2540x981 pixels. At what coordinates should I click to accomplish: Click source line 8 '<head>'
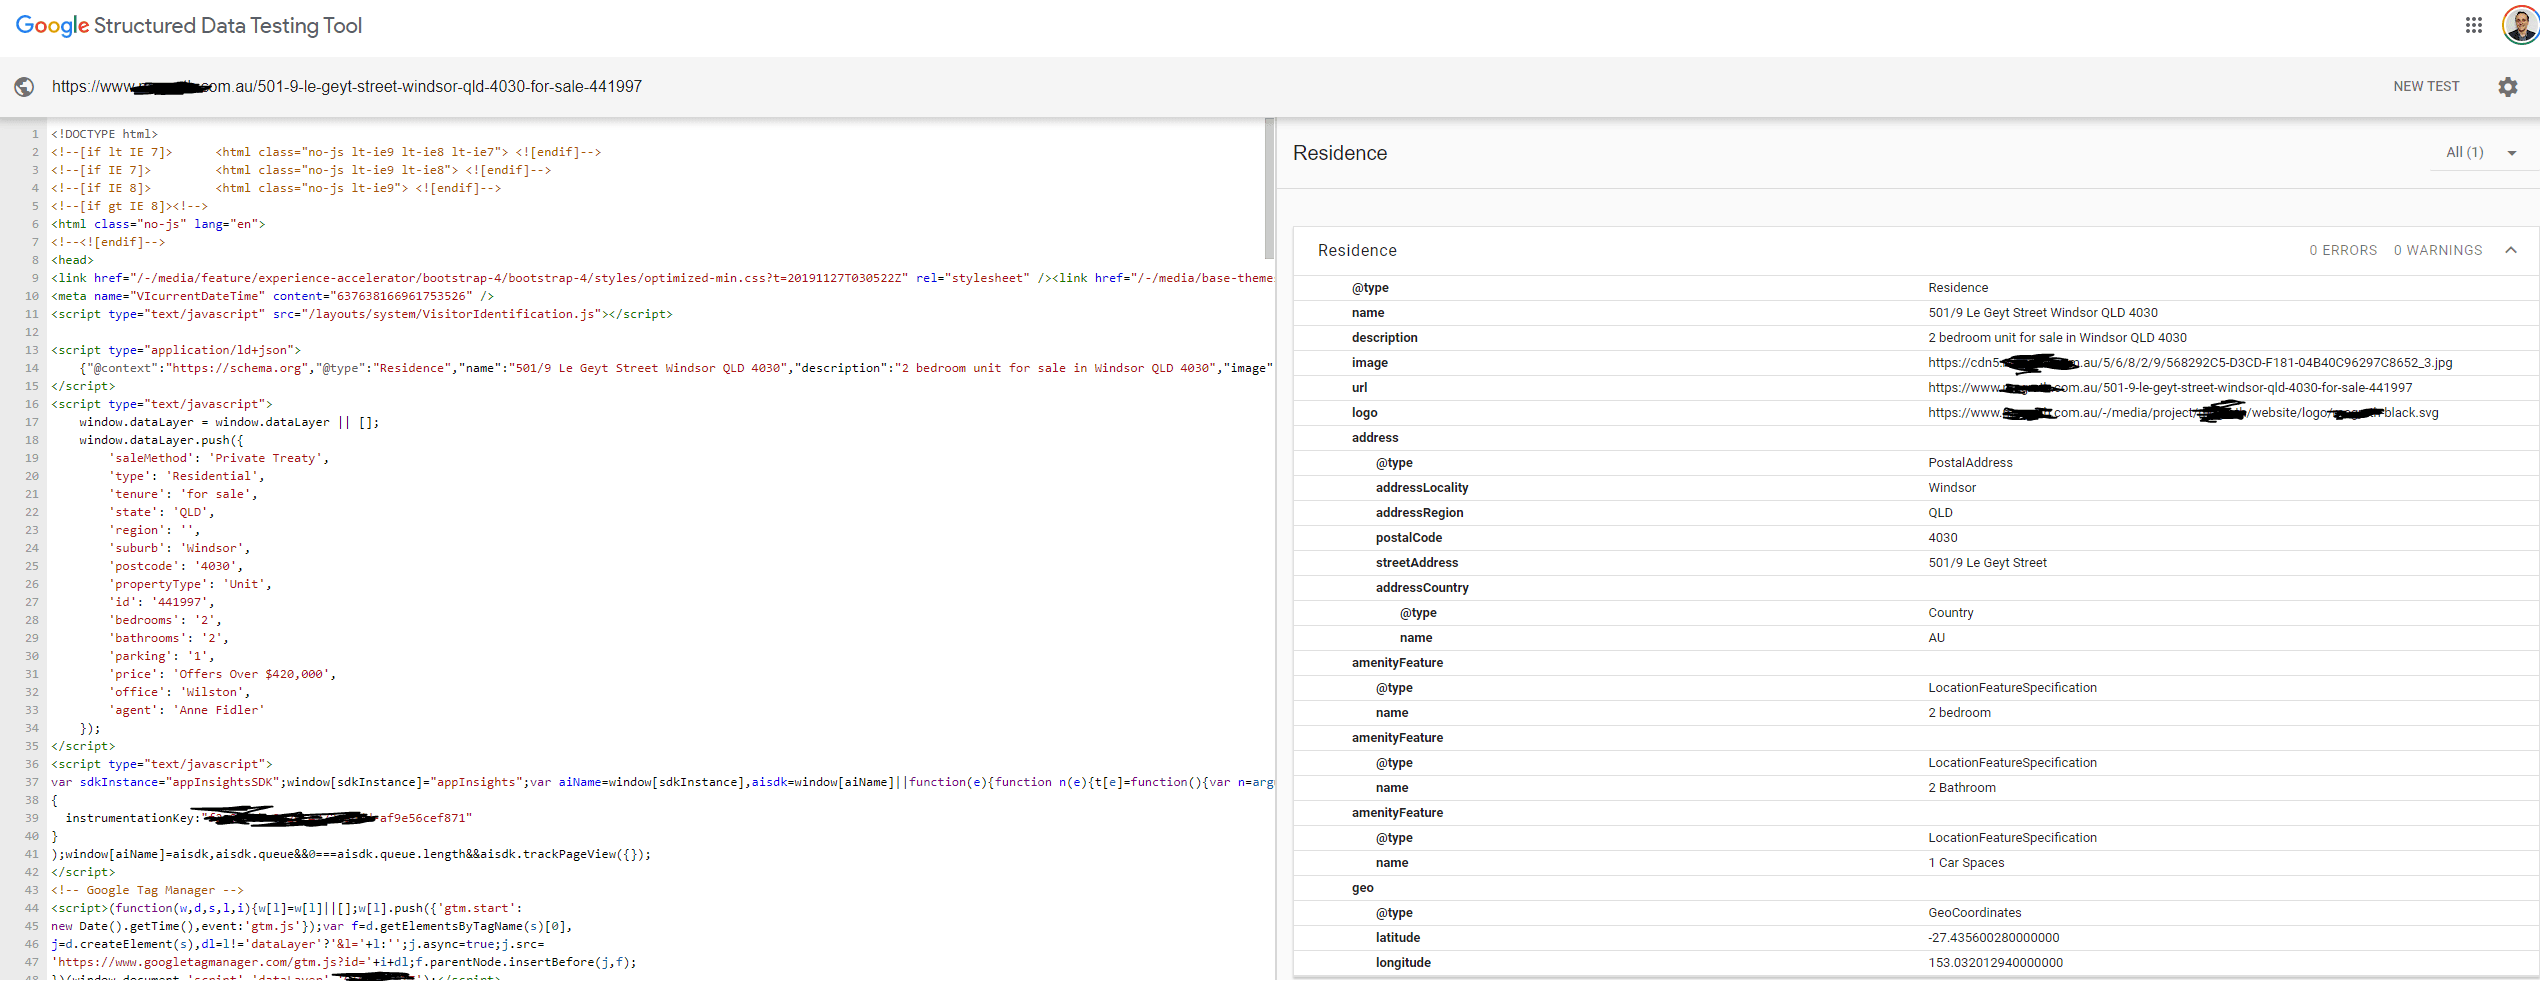pyautogui.click(x=72, y=260)
